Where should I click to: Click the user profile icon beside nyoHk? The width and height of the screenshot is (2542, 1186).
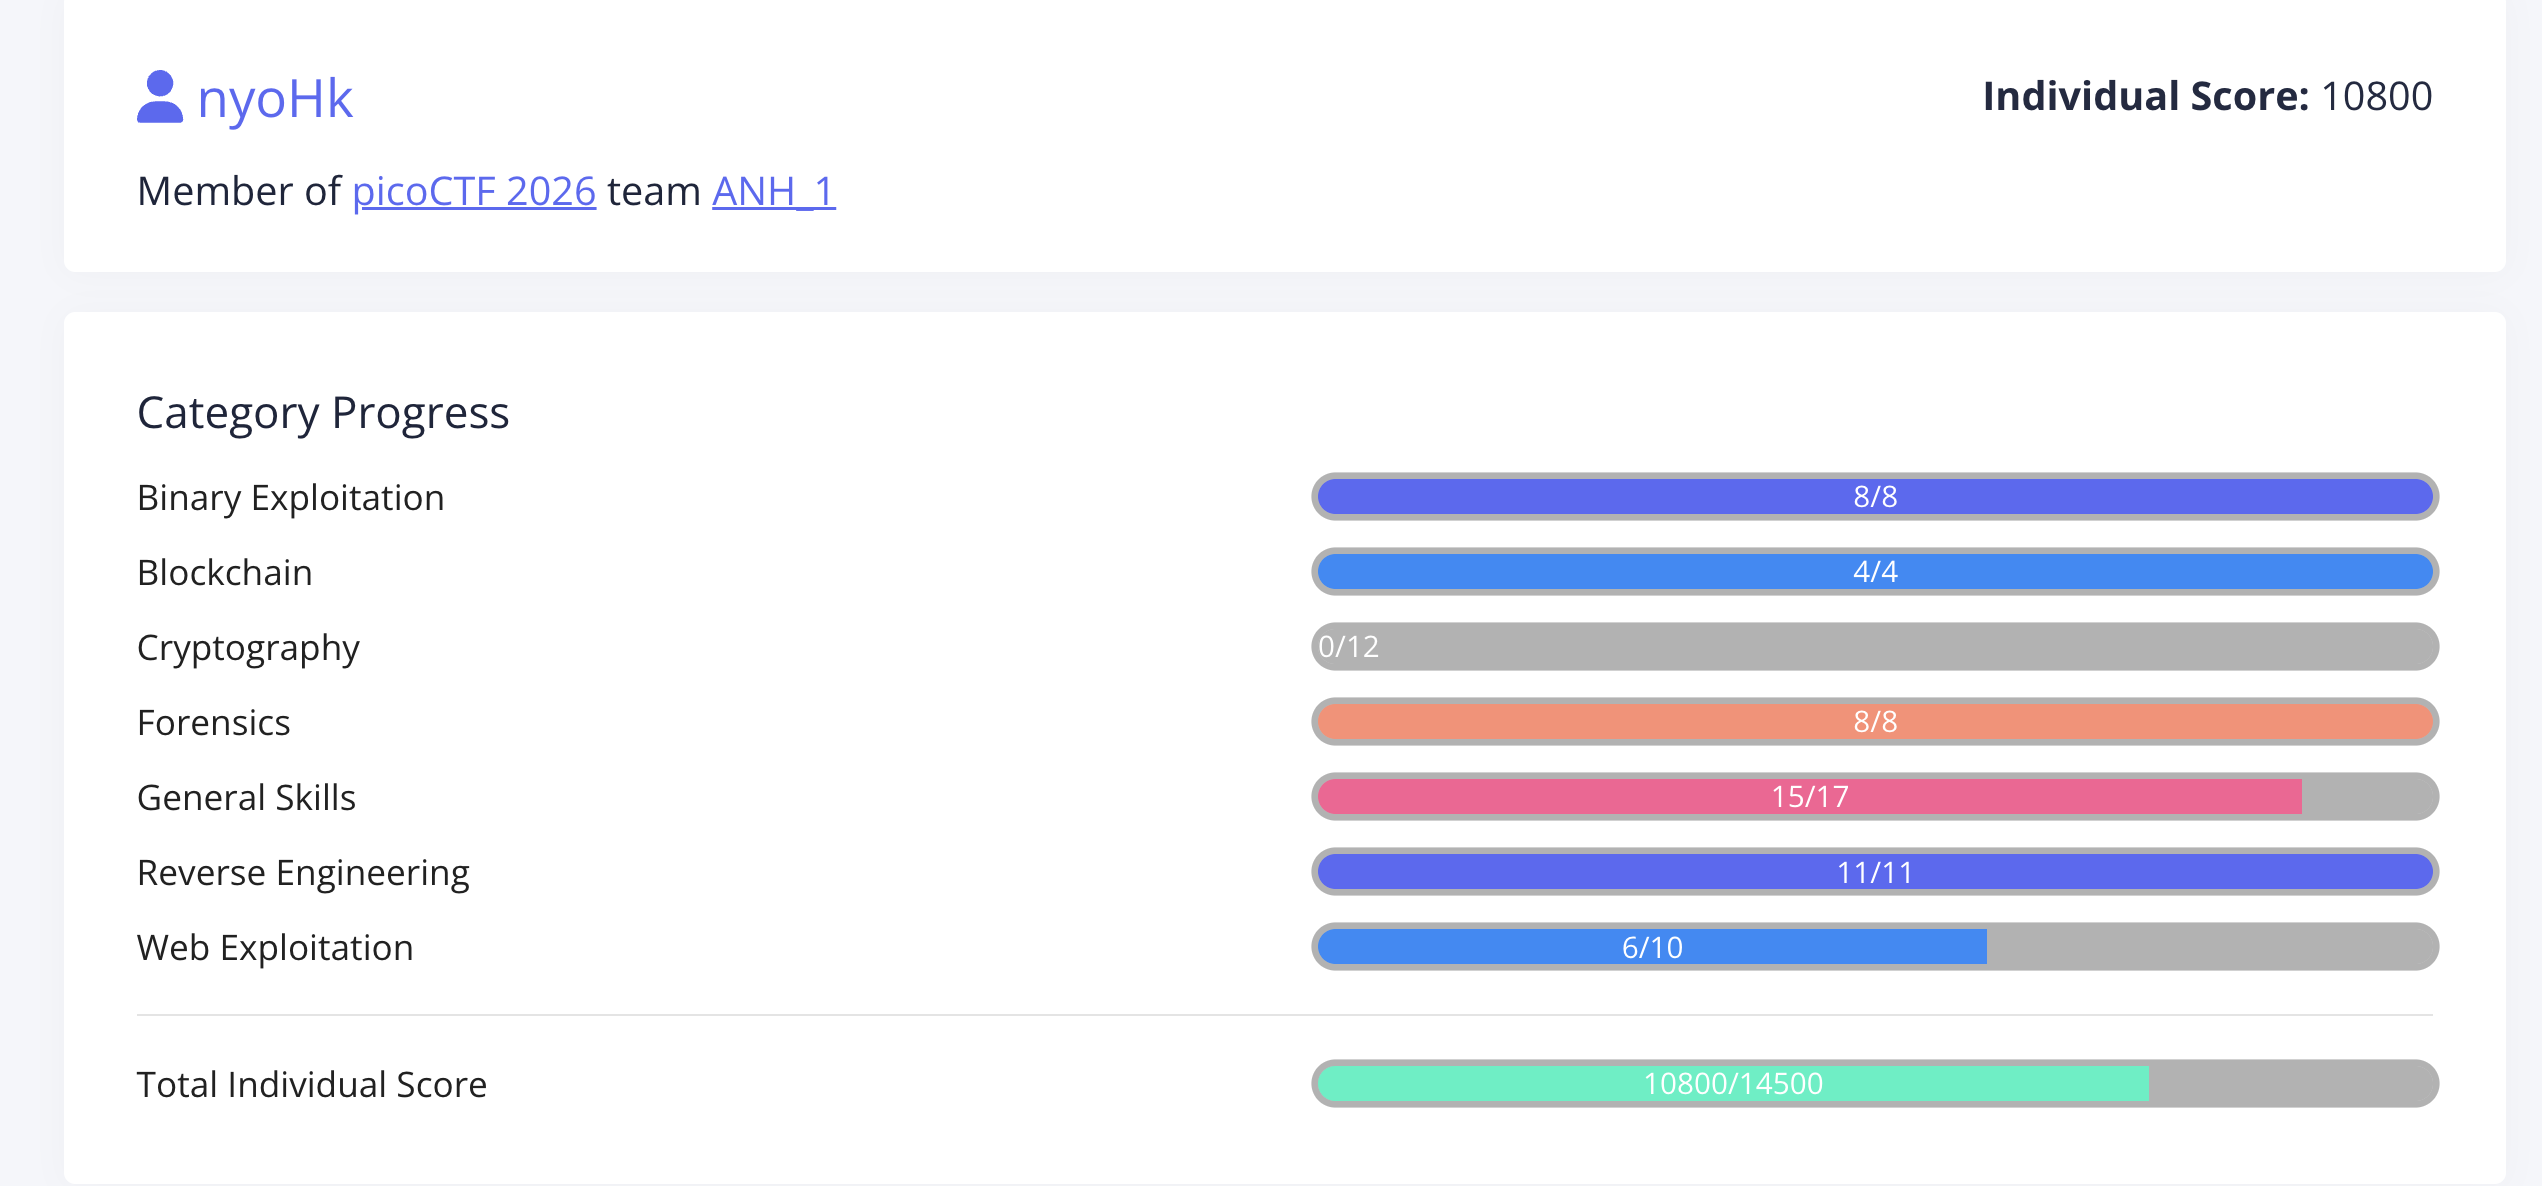[160, 97]
